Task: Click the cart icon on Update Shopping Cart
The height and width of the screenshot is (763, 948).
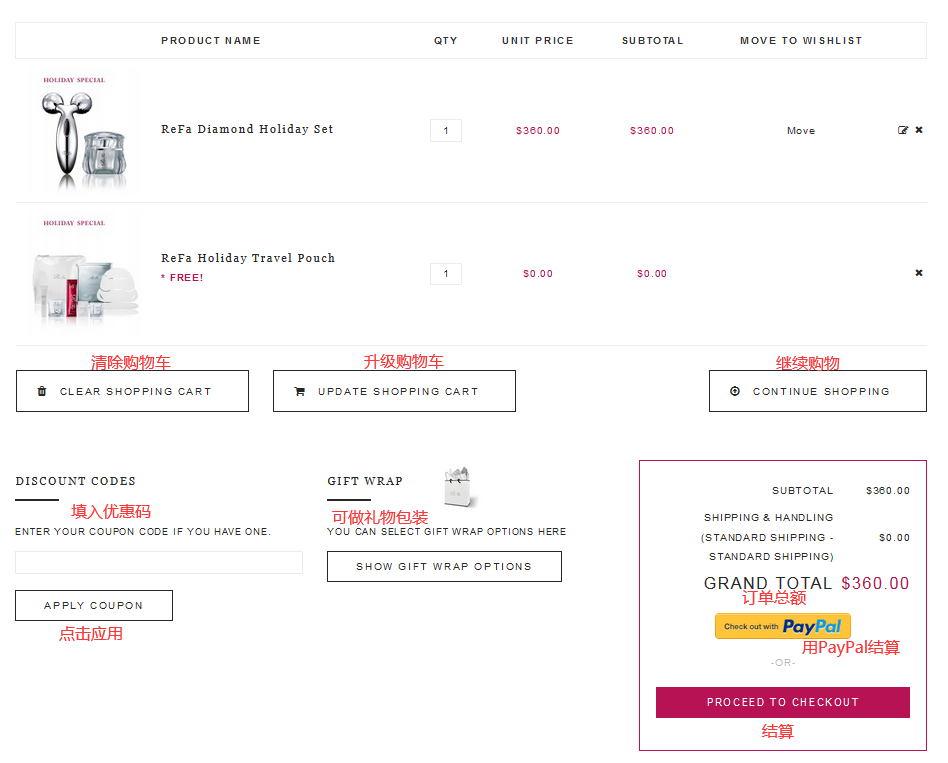Action: tap(299, 391)
